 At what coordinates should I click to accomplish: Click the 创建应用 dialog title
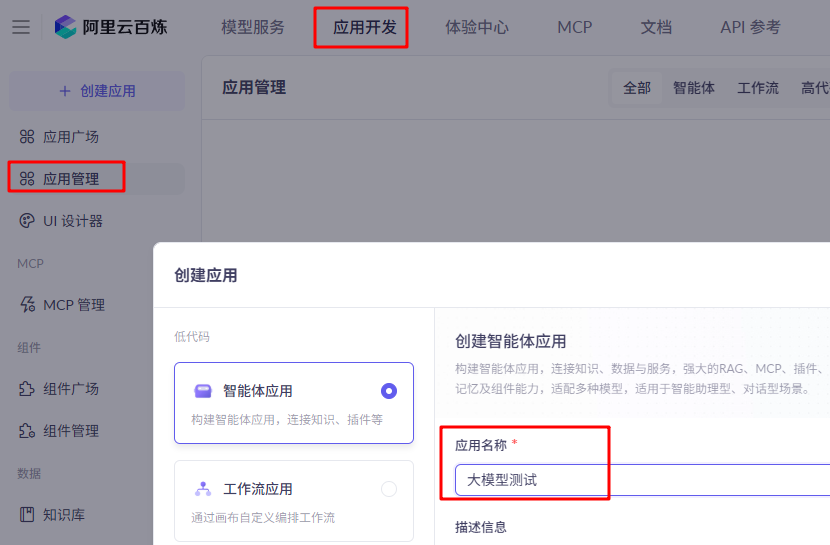pyautogui.click(x=206, y=275)
